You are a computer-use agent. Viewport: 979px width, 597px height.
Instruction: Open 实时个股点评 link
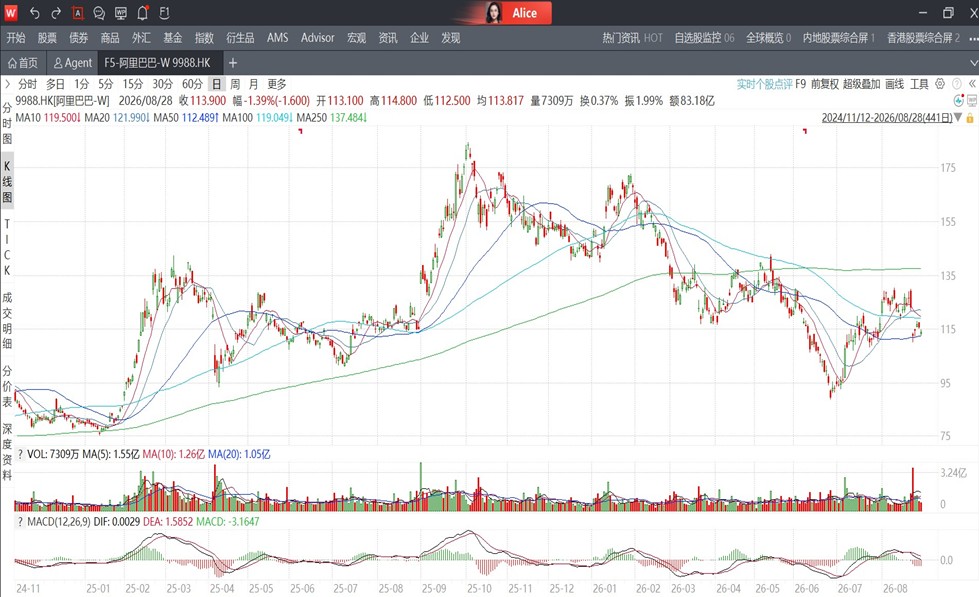coord(764,84)
